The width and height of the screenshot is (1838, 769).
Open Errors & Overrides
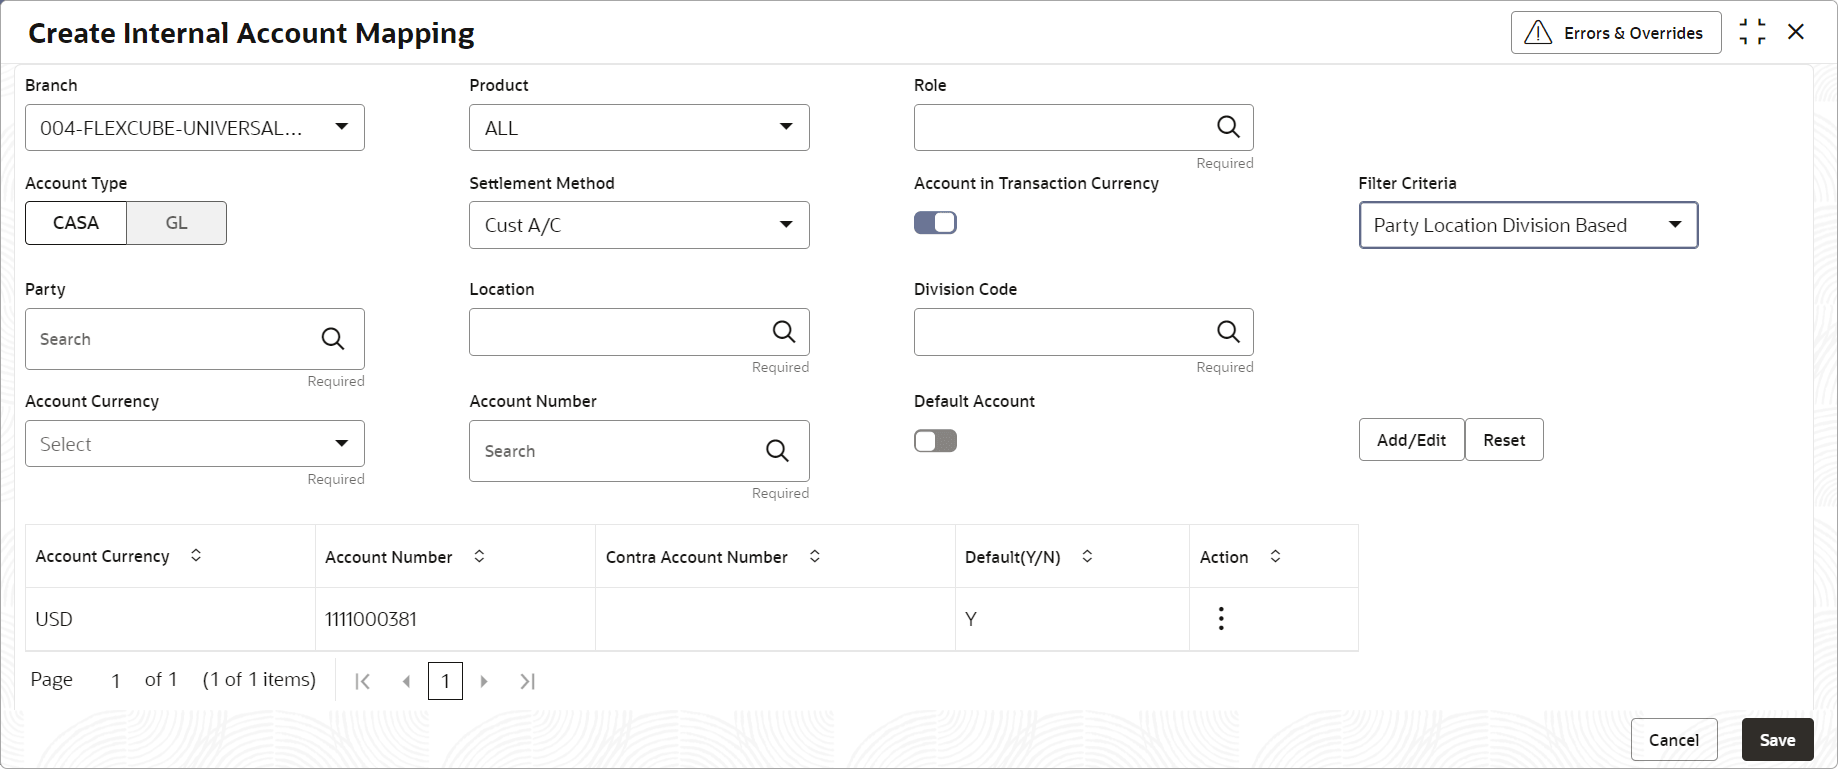click(x=1615, y=33)
